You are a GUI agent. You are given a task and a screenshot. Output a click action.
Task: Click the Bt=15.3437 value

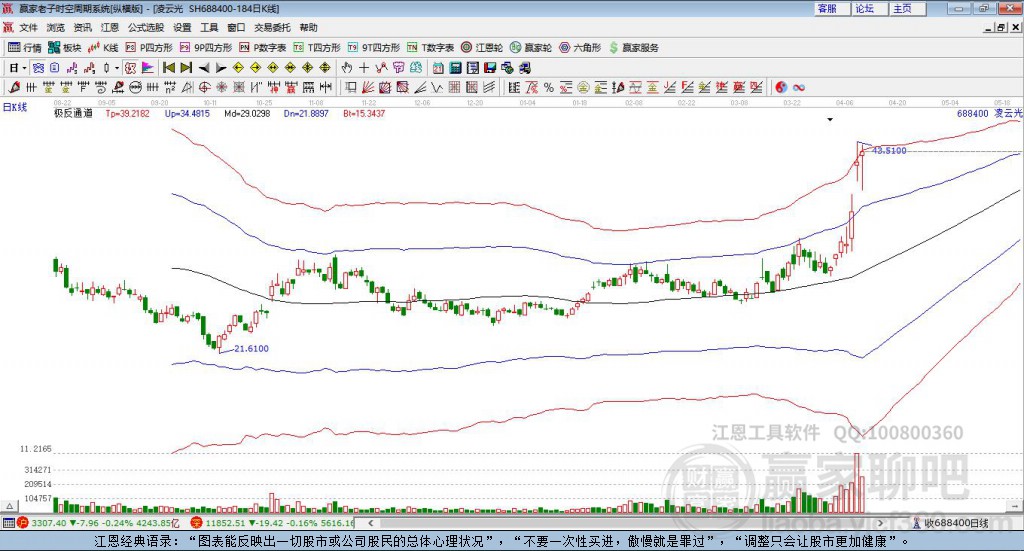(364, 114)
